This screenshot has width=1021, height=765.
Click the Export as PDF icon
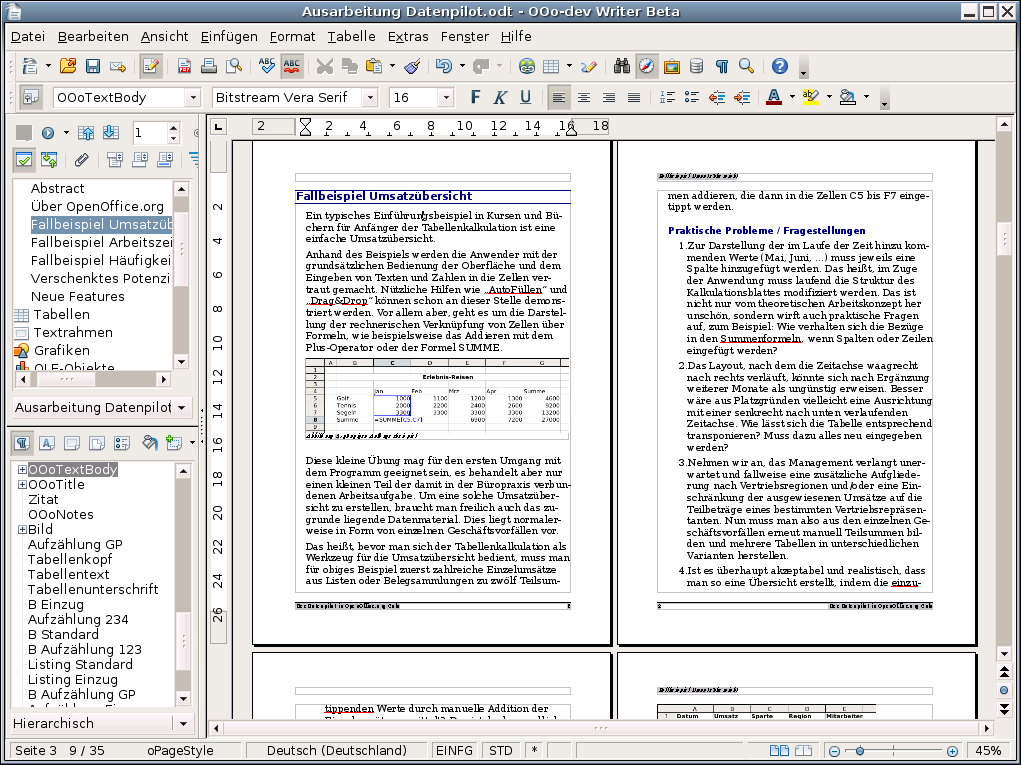pos(184,66)
